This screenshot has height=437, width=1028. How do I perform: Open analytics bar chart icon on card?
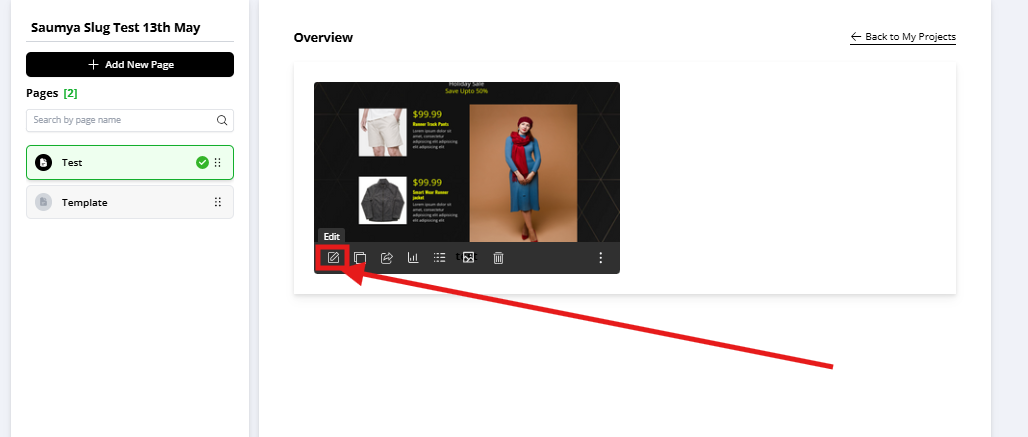[413, 257]
